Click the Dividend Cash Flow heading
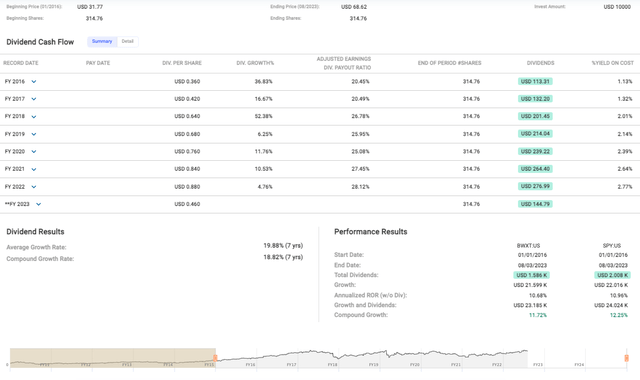The width and height of the screenshot is (640, 380). click(40, 42)
